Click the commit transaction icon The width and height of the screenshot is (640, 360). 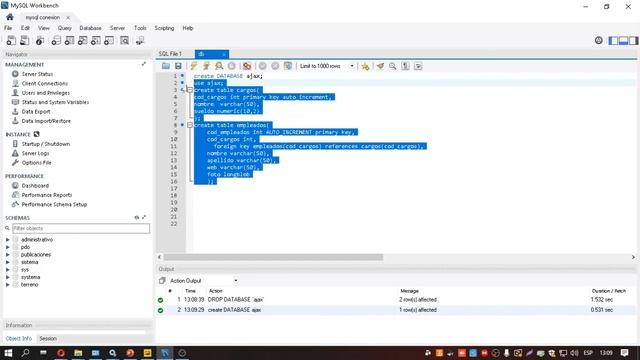pyautogui.click(x=262, y=66)
